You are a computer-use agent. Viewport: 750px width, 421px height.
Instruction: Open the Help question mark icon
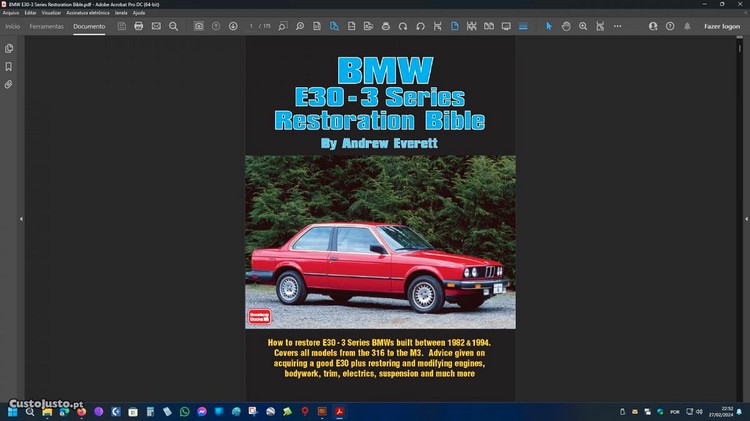[671, 26]
